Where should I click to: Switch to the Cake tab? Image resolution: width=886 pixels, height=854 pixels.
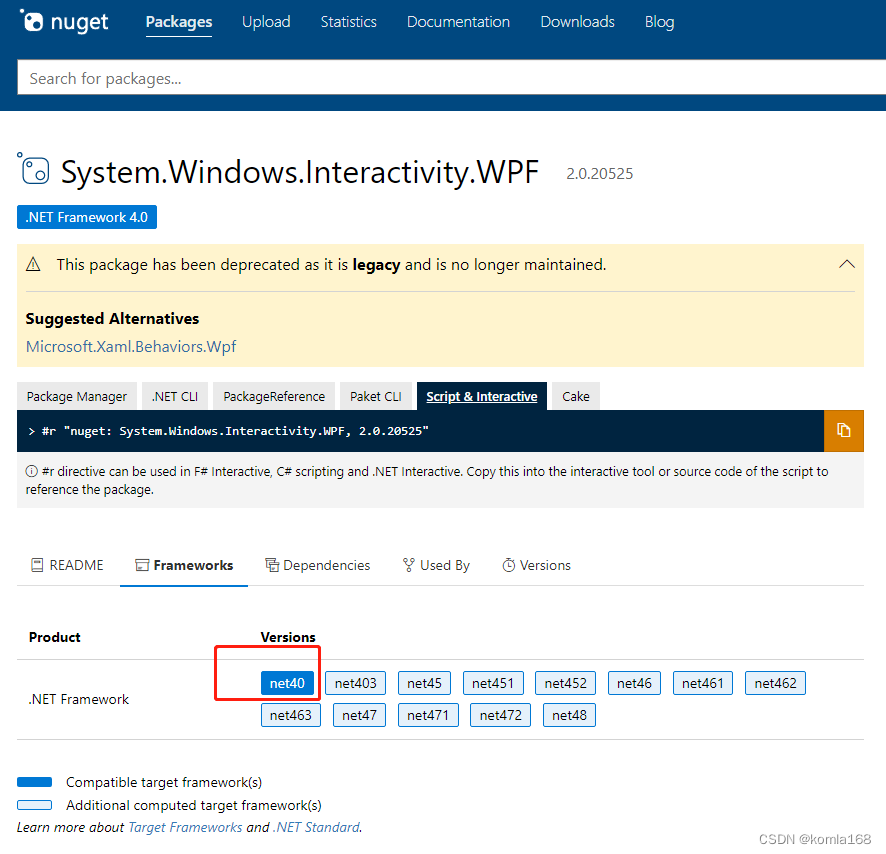click(575, 396)
